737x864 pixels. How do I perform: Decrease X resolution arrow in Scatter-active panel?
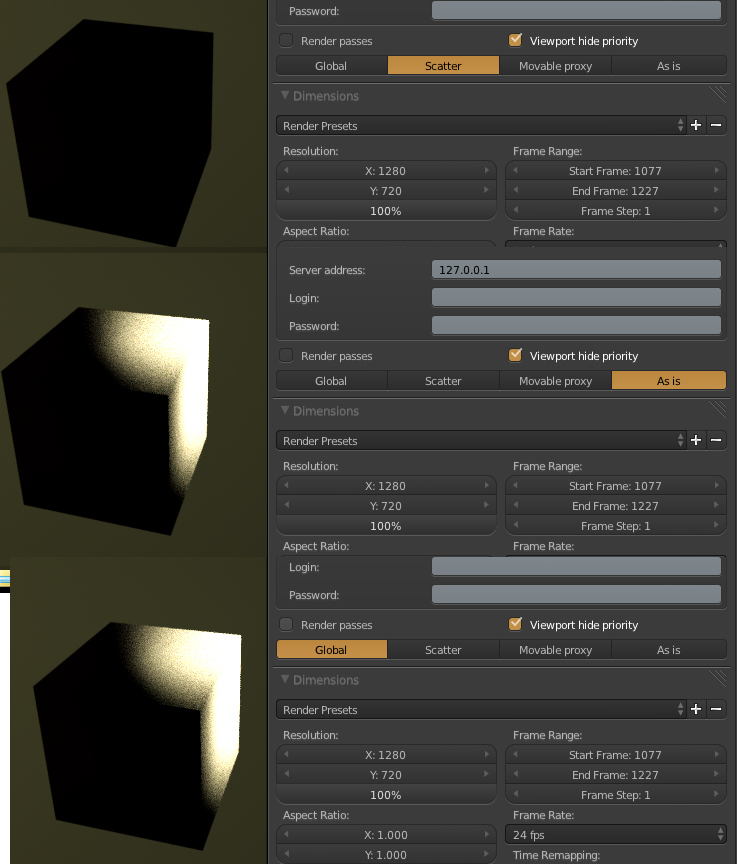(x=286, y=171)
